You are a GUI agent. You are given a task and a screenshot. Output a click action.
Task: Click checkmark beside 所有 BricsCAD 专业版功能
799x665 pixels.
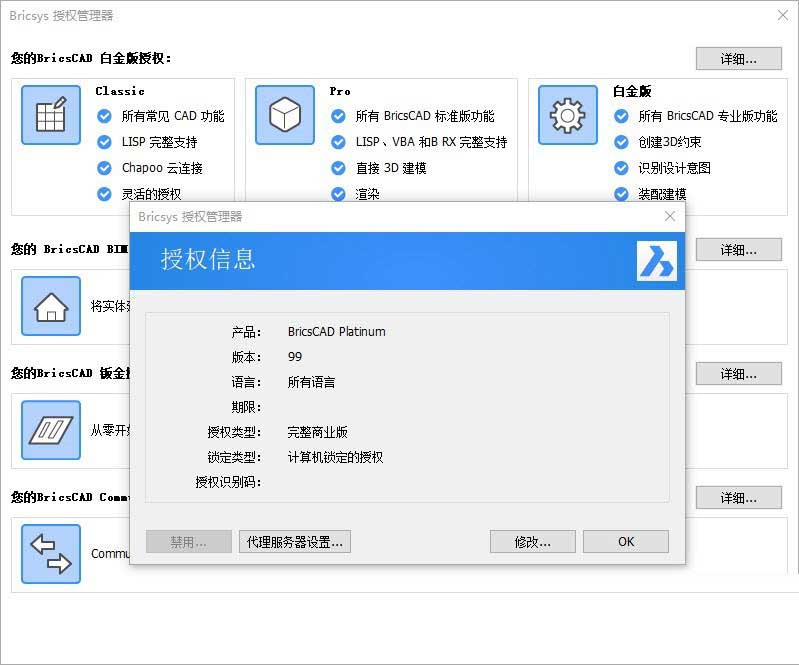(x=621, y=116)
